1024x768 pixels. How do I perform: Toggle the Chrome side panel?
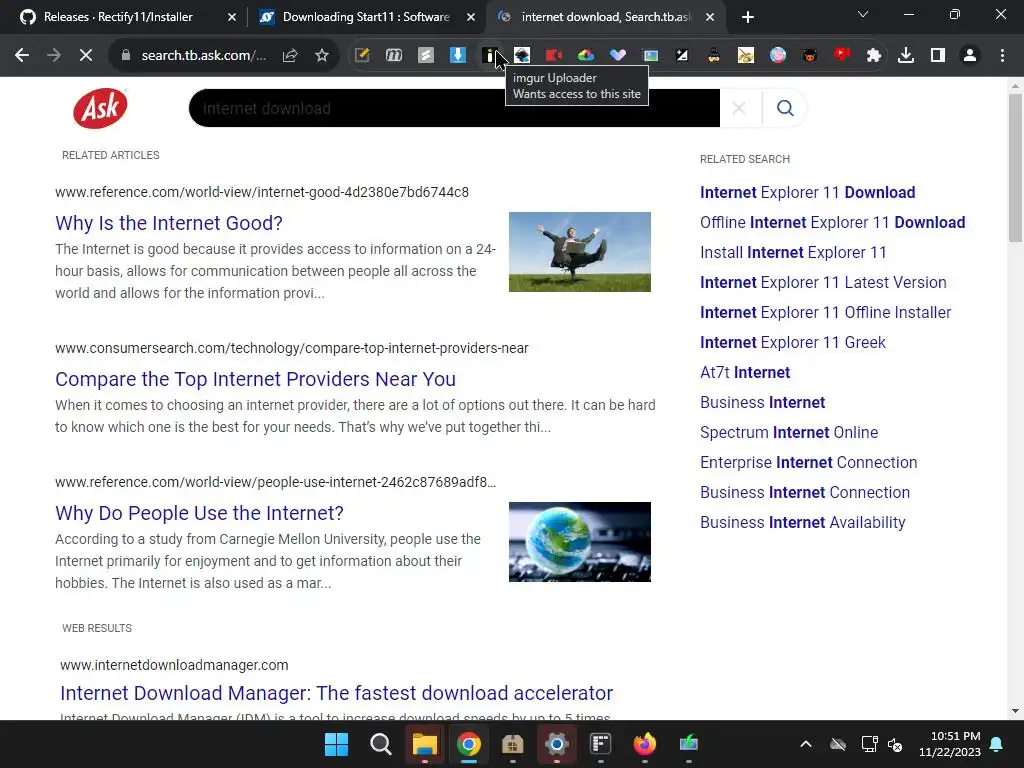point(938,56)
